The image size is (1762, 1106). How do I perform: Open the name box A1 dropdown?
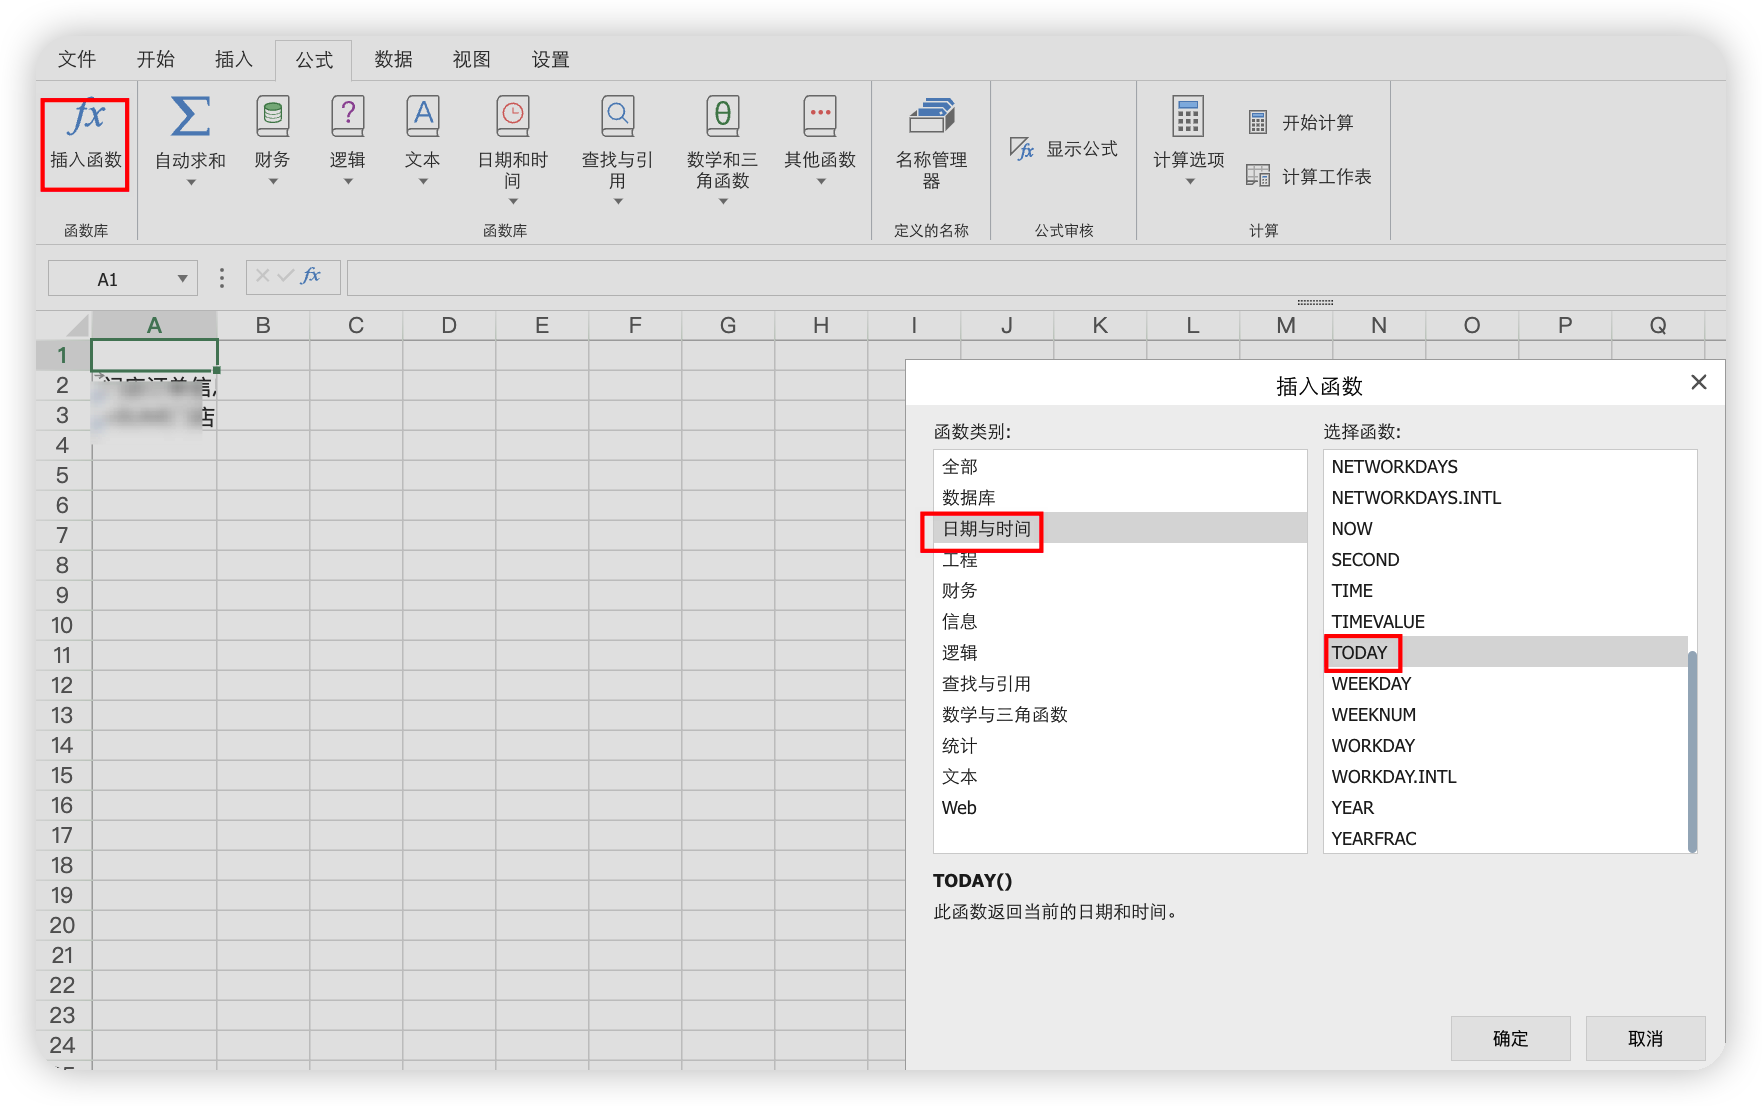(182, 279)
